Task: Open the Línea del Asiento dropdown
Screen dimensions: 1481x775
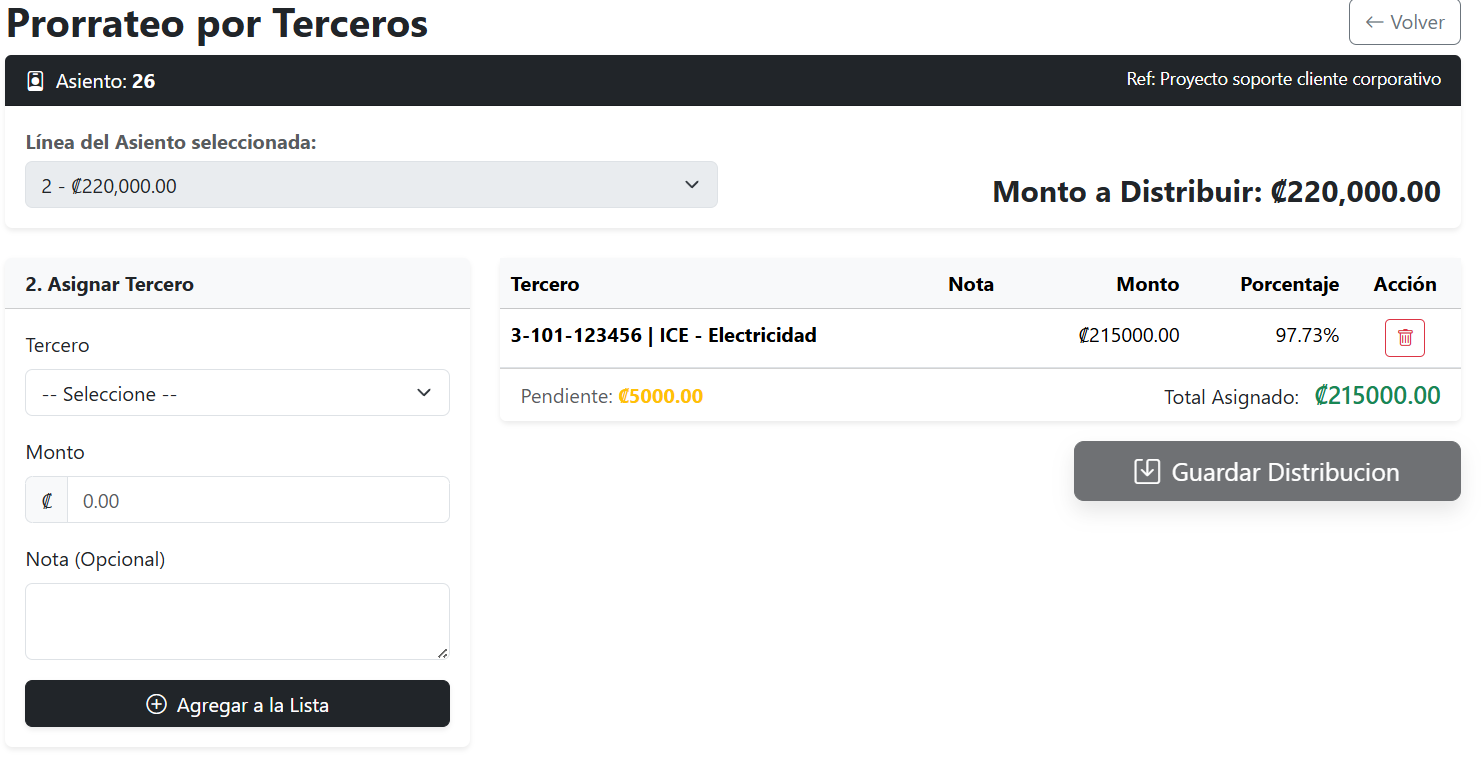Action: (x=371, y=184)
